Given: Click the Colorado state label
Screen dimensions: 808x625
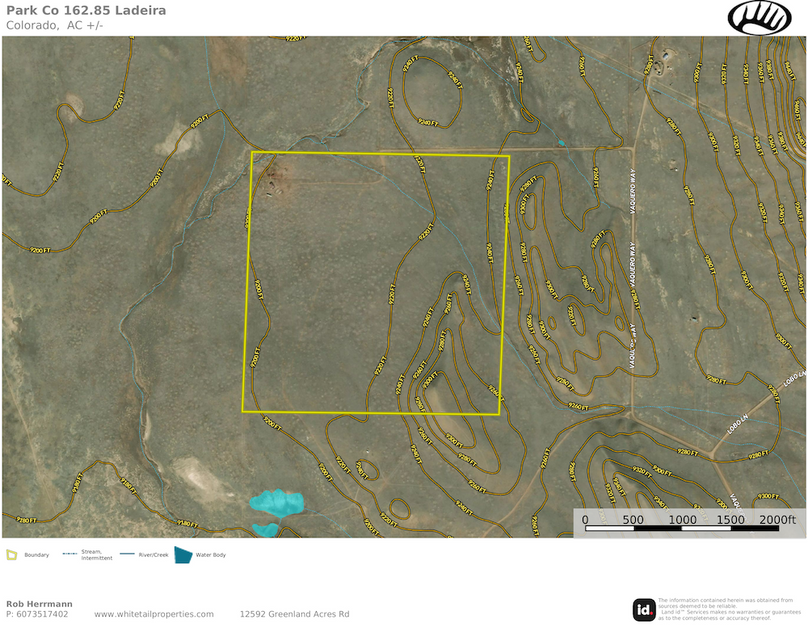Looking at the screenshot, I should click(x=33, y=25).
